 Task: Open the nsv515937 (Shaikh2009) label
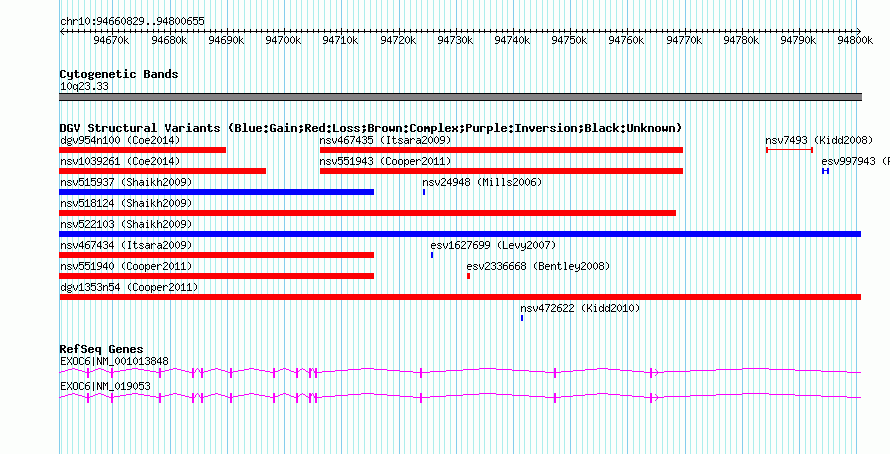click(126, 182)
